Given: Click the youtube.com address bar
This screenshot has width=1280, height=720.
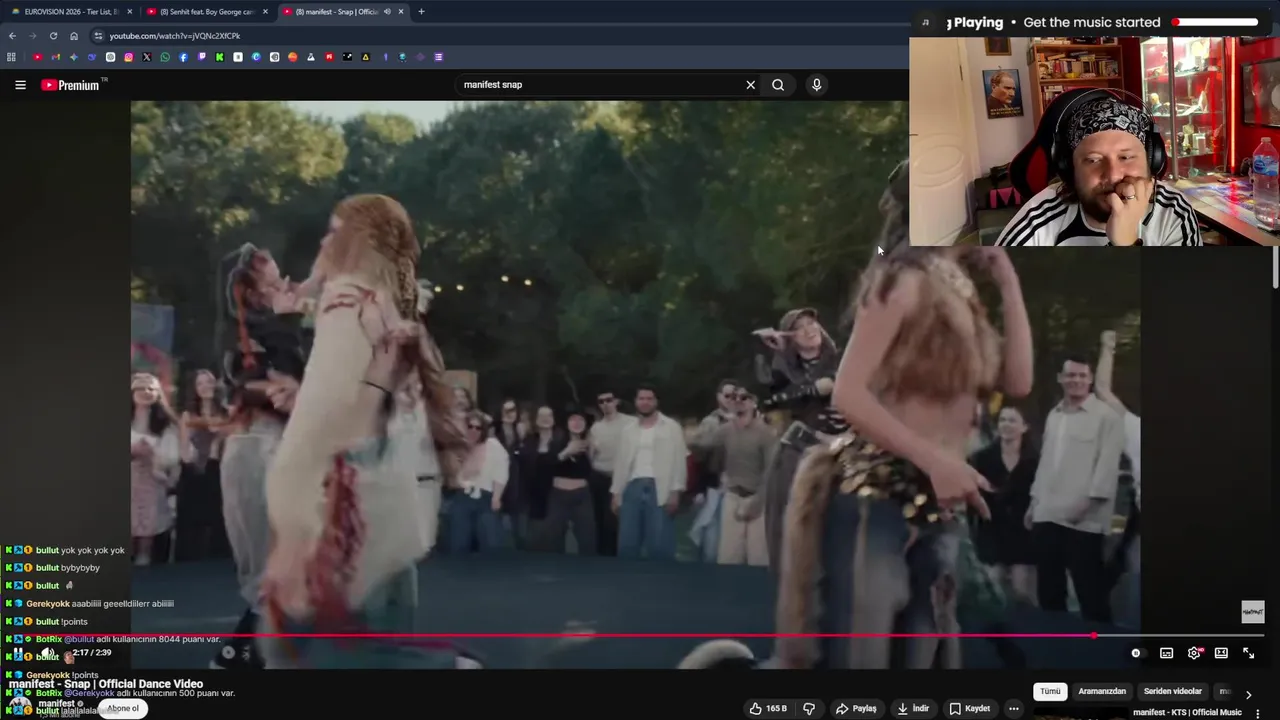Looking at the screenshot, I should 500,36.
